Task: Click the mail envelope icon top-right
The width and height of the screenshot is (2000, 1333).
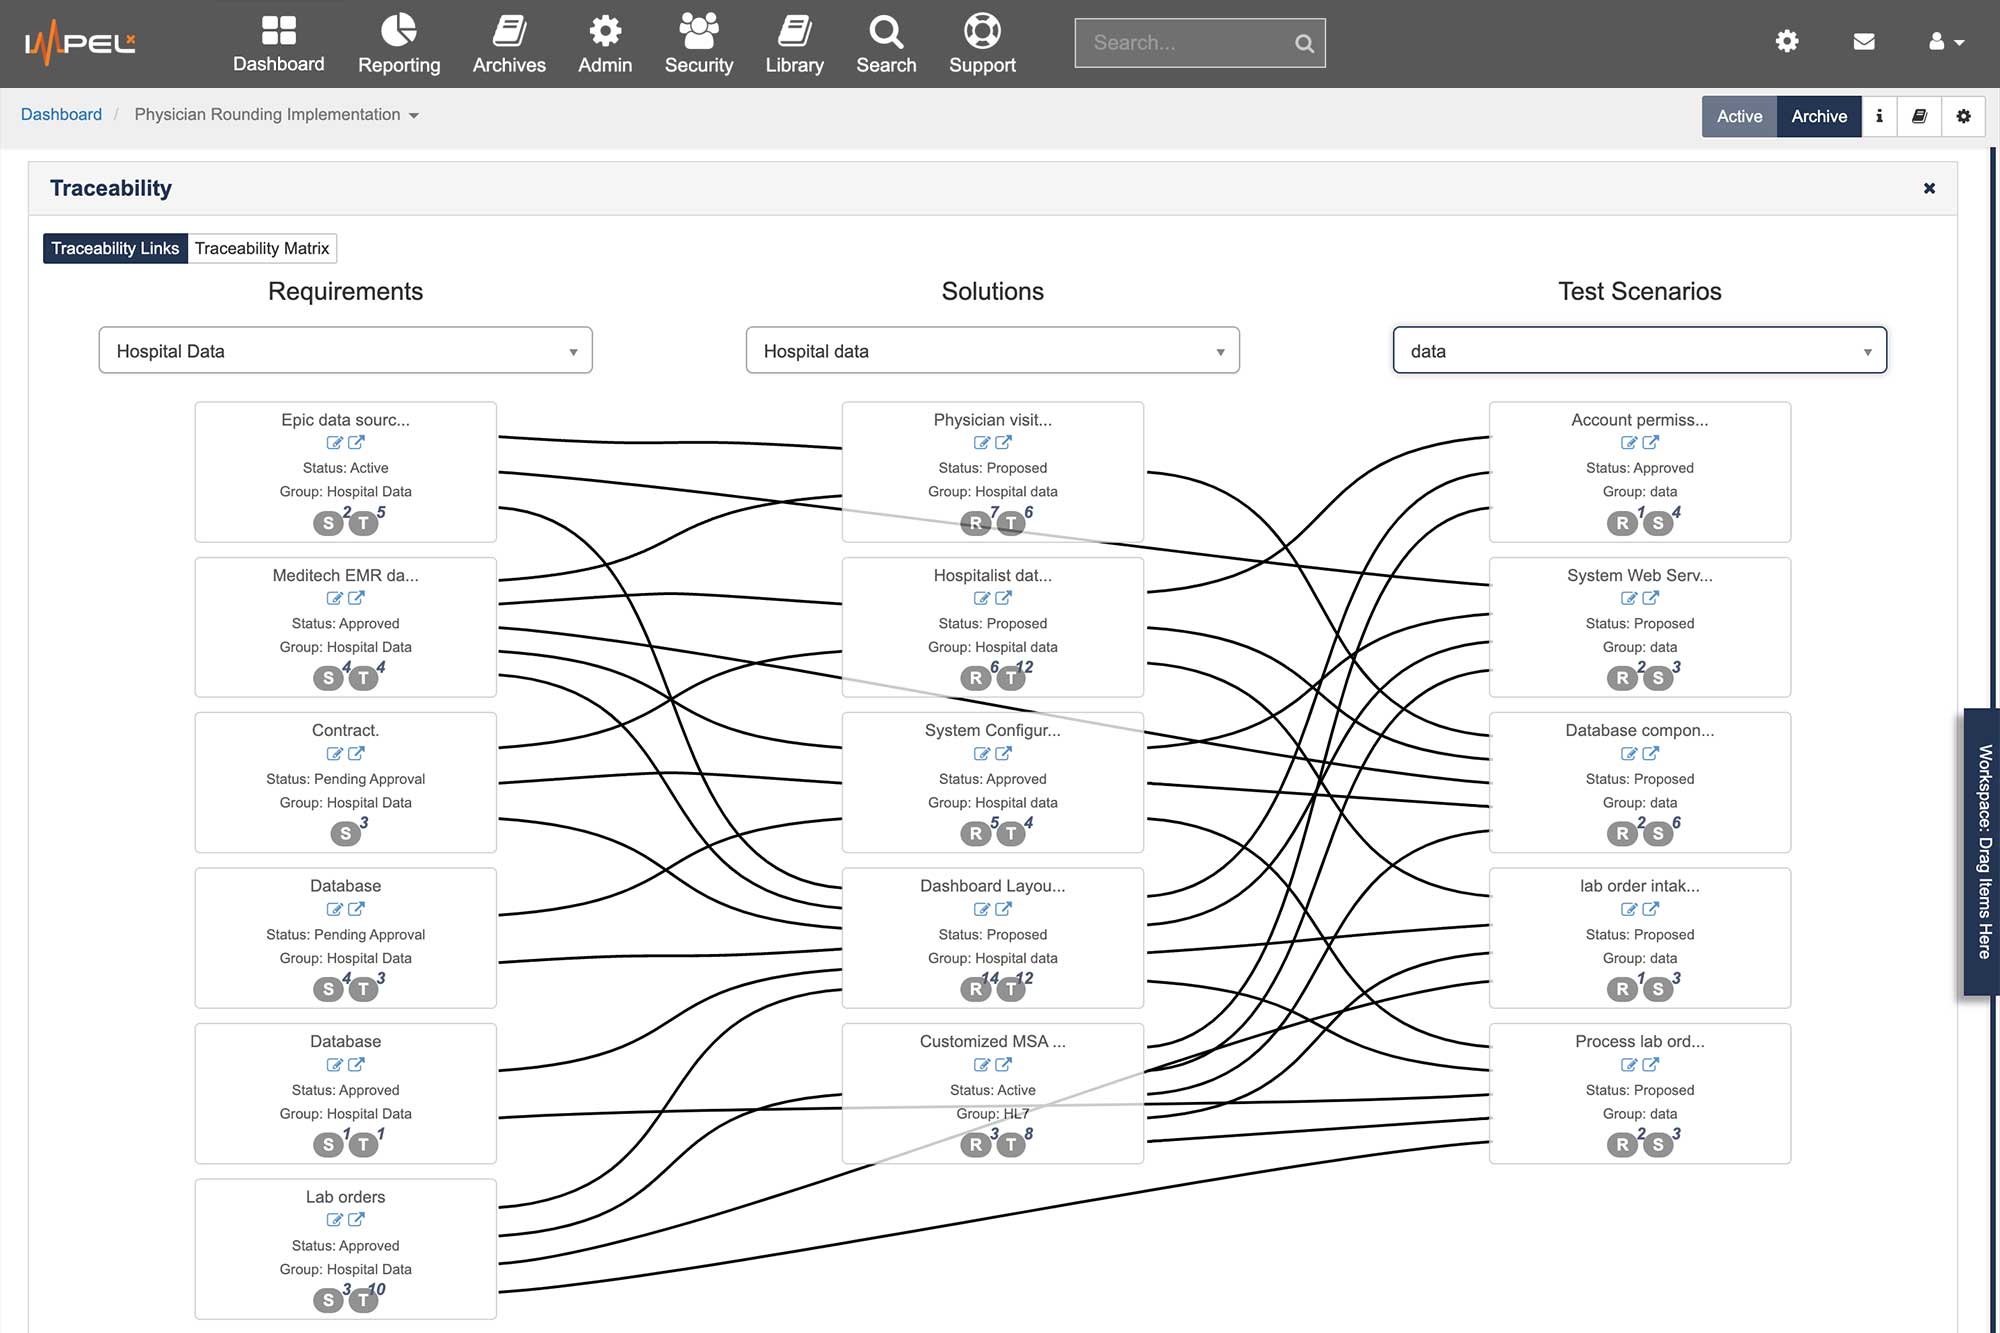Action: coord(1865,42)
